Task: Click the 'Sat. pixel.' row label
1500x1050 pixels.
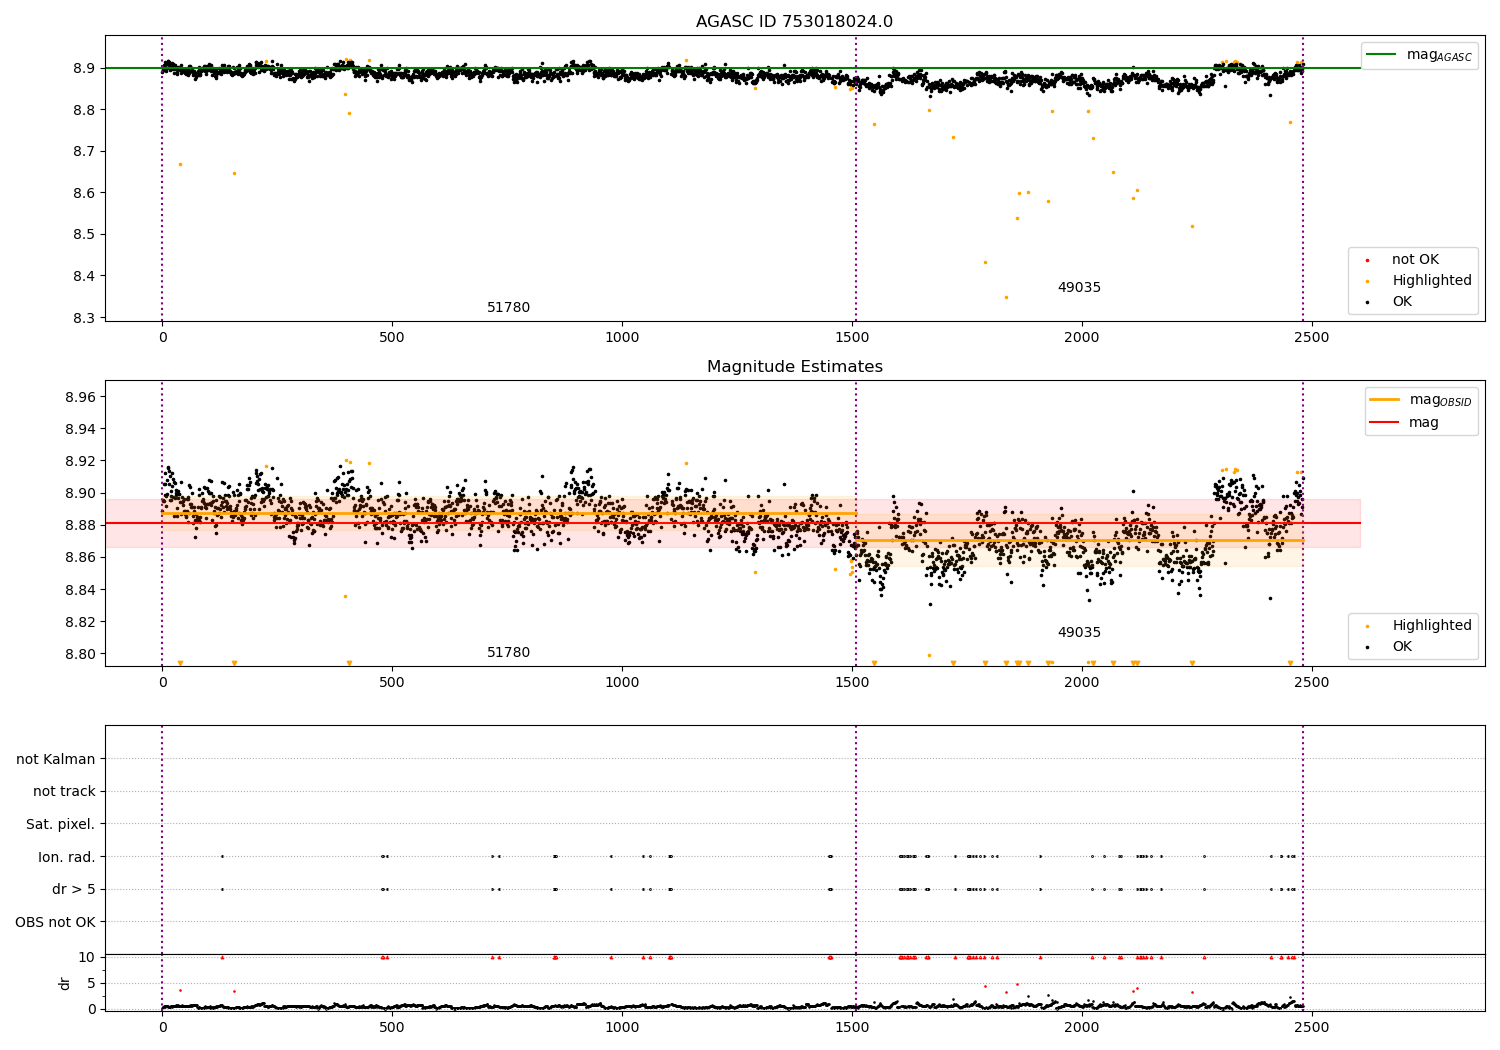Action: [x=61, y=825]
